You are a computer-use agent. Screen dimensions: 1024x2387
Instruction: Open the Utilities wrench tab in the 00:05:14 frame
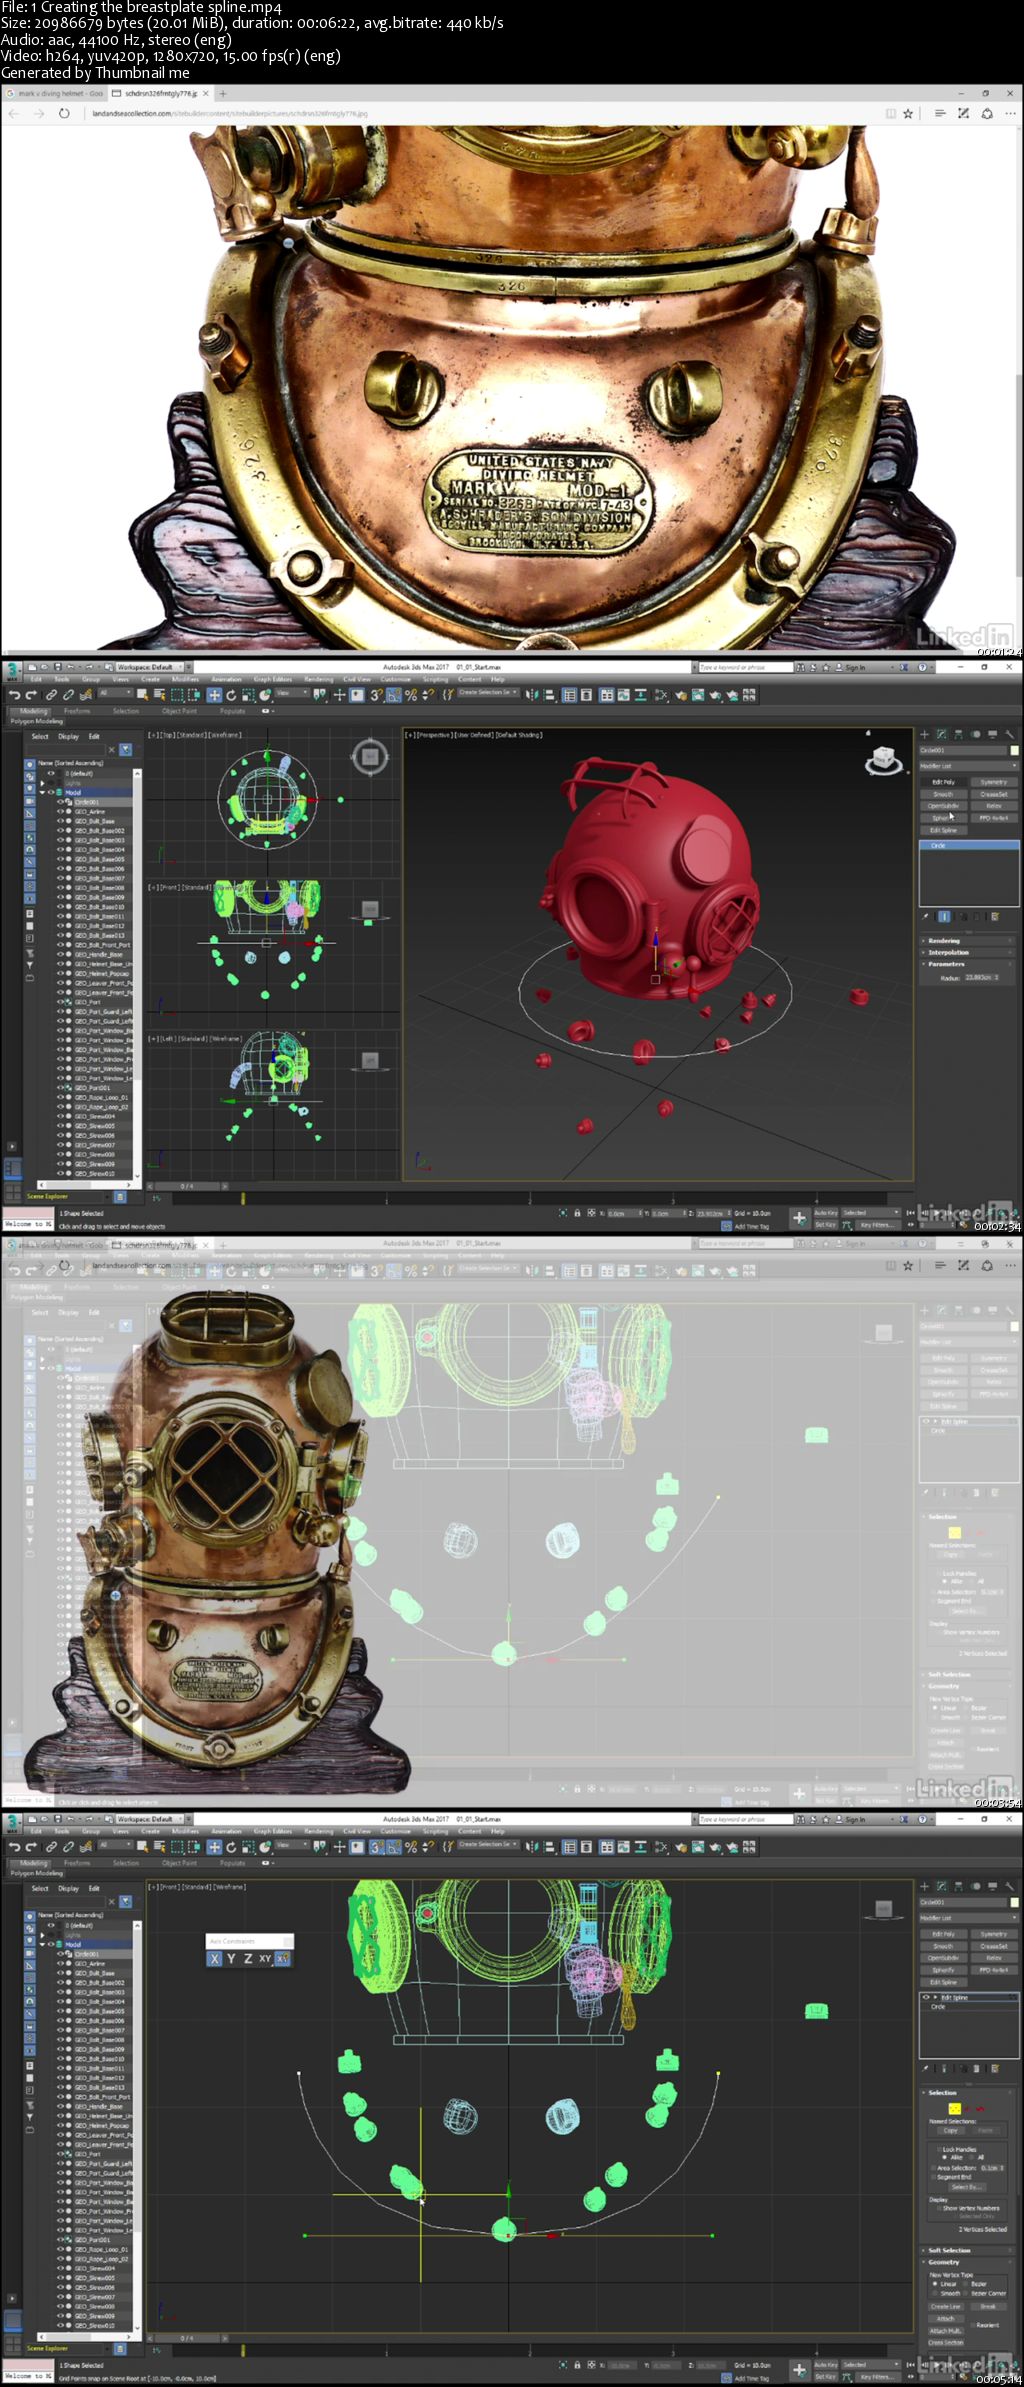[1009, 1886]
